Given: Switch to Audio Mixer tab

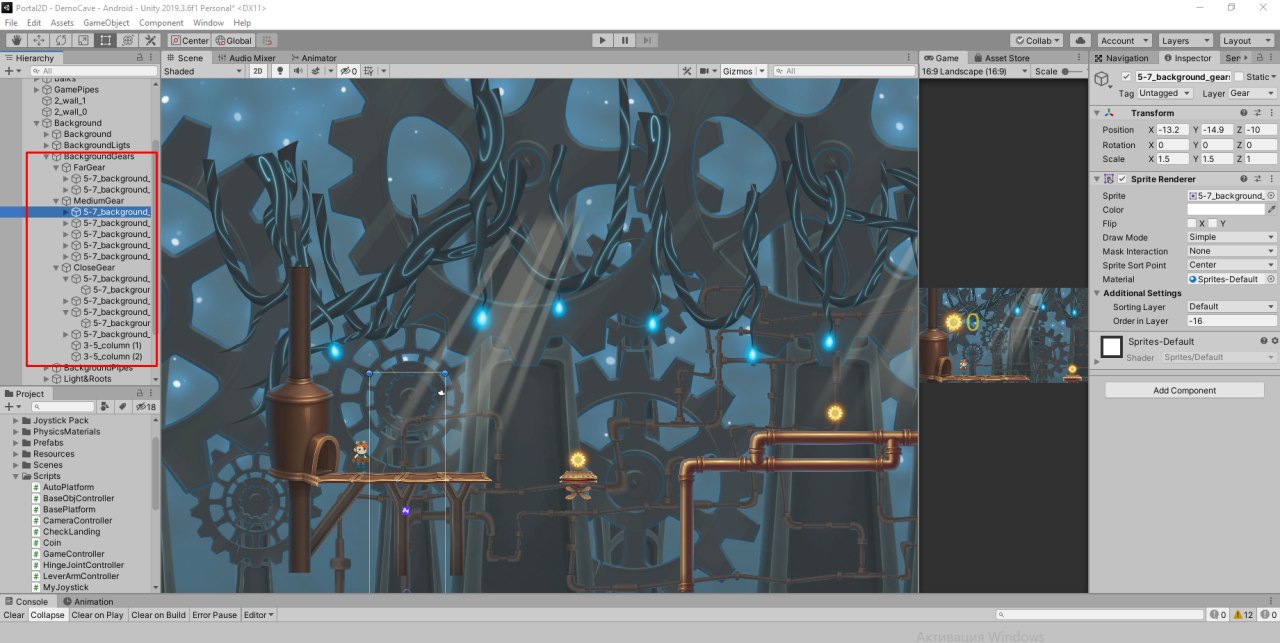Looking at the screenshot, I should pyautogui.click(x=246, y=58).
